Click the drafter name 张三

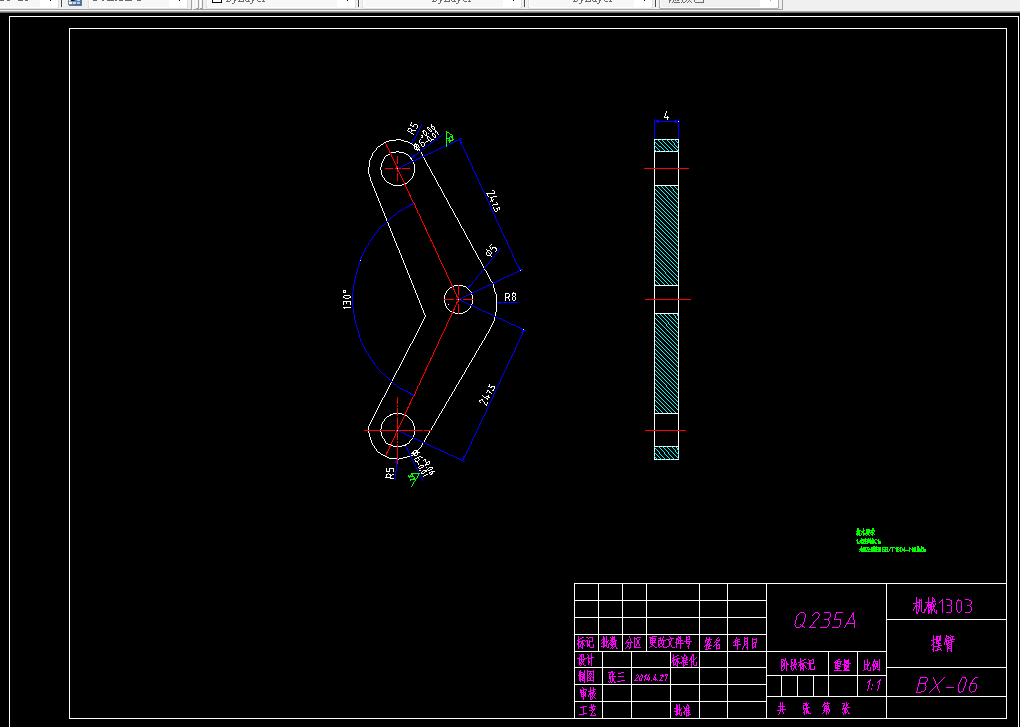[617, 677]
